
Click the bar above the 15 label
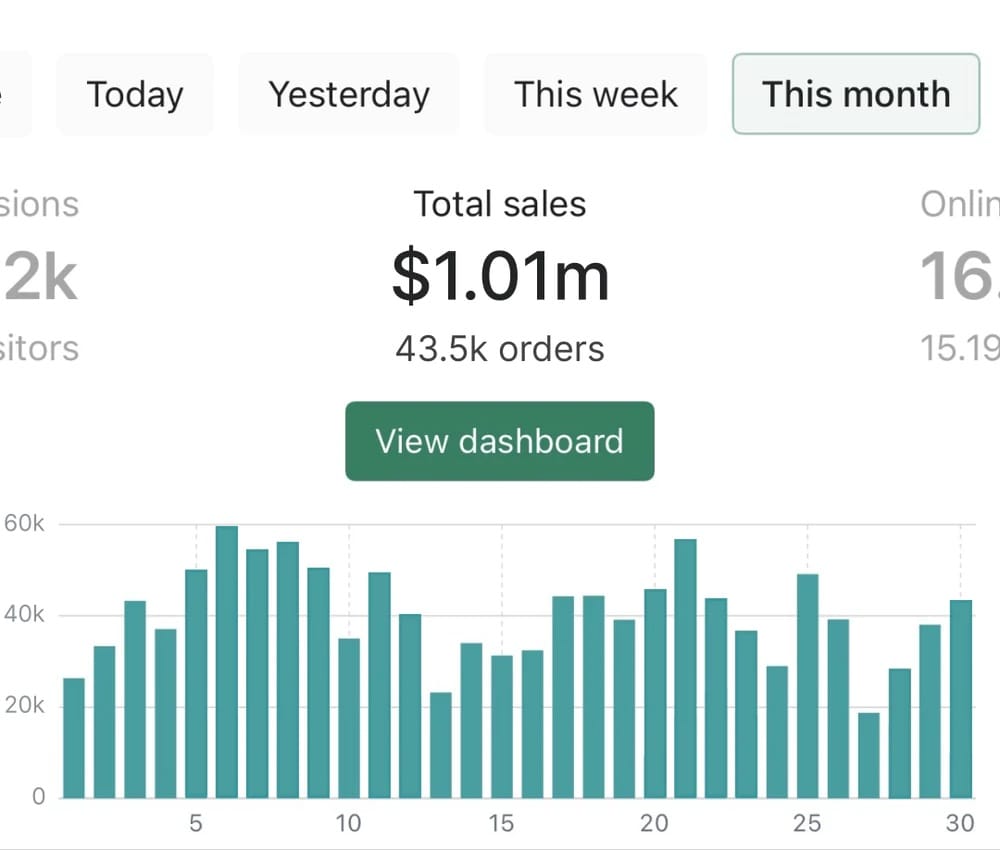click(502, 727)
